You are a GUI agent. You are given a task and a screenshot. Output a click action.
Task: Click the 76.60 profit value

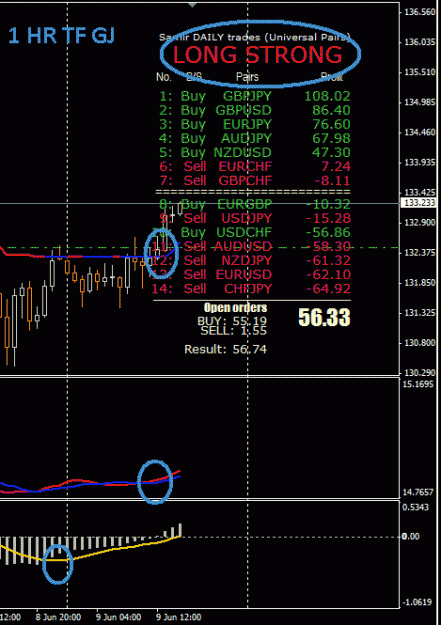[x=331, y=124]
